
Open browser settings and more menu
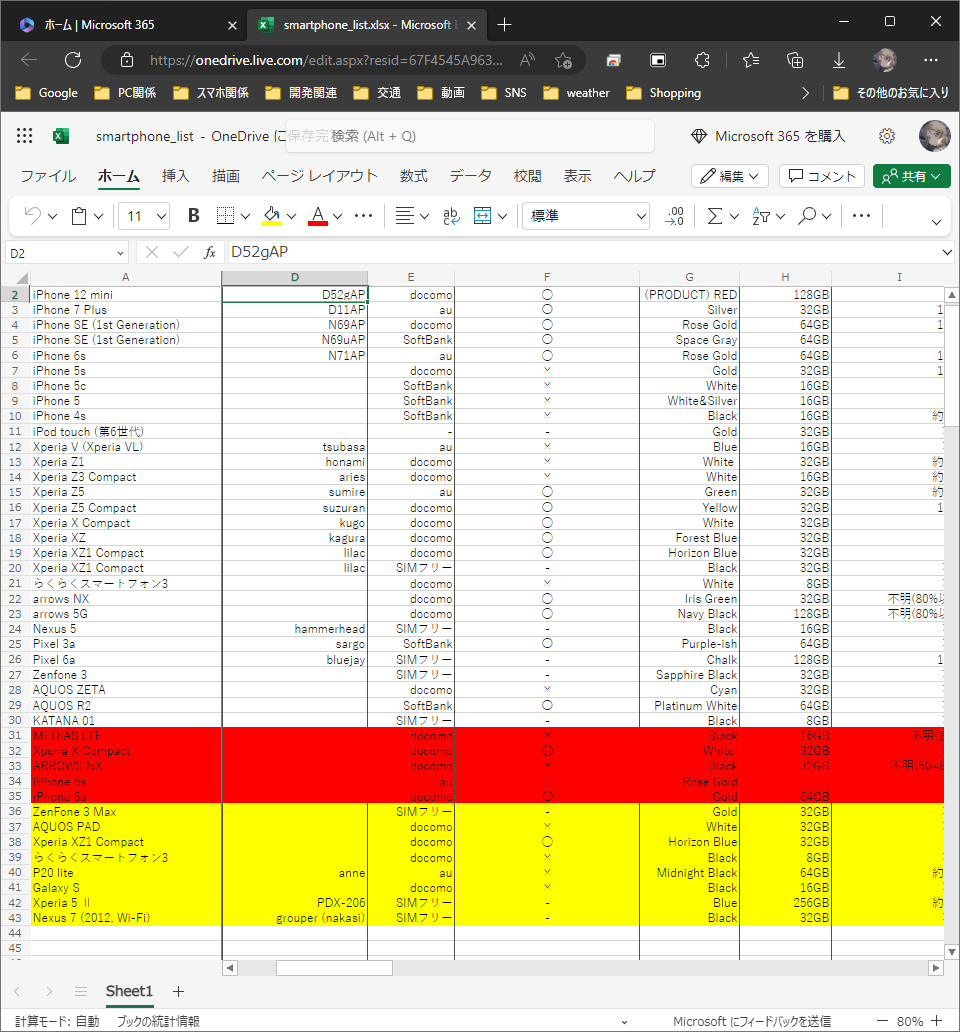click(x=930, y=60)
